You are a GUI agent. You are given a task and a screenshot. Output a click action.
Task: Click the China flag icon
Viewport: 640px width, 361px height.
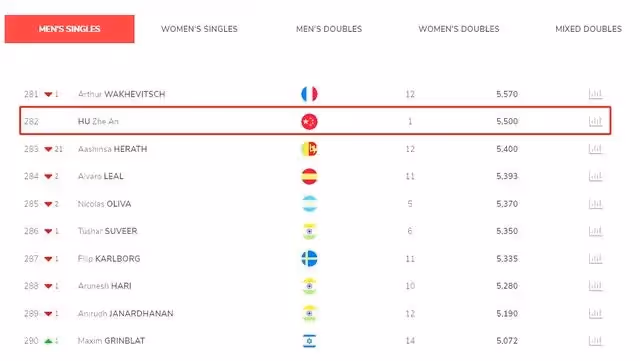[x=309, y=121]
